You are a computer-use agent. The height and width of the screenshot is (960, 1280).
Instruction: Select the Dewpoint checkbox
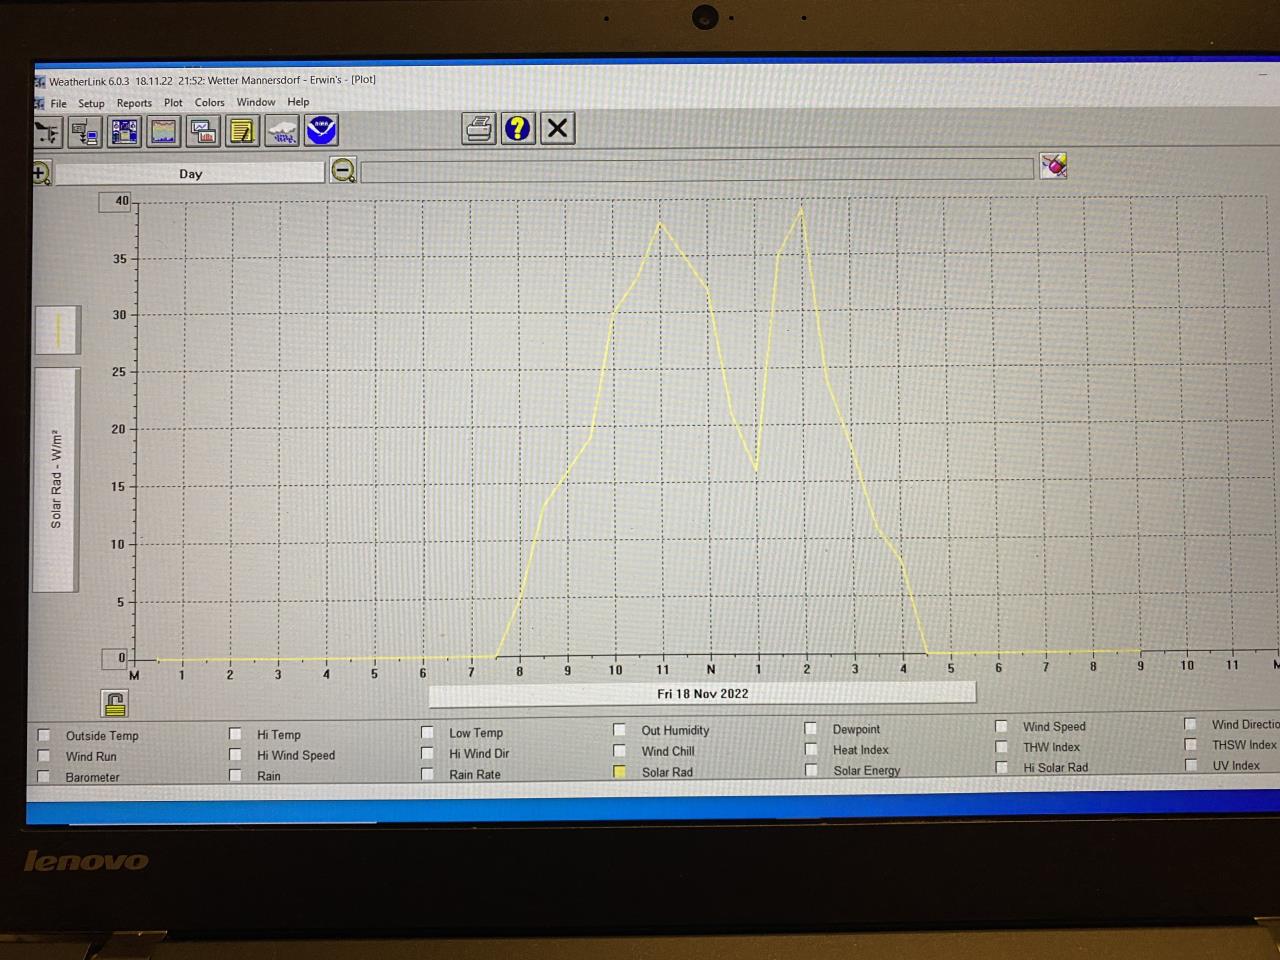[x=810, y=729]
